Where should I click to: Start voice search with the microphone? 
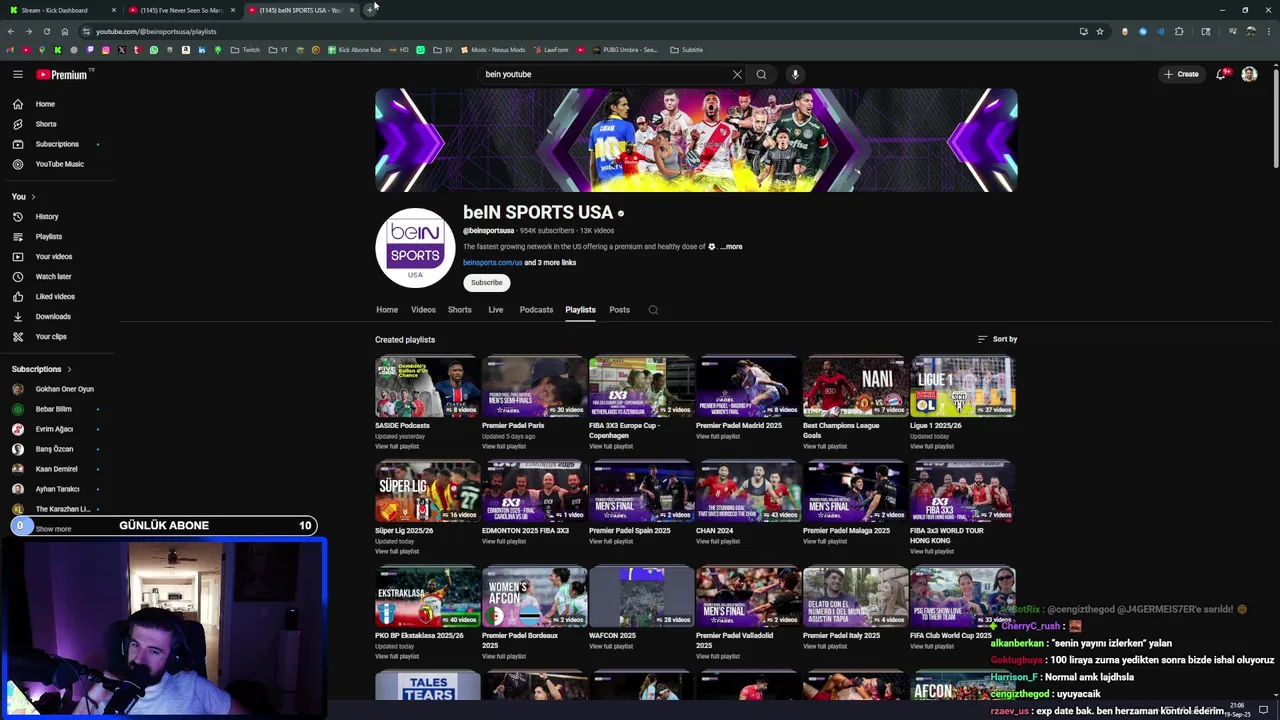[x=795, y=74]
